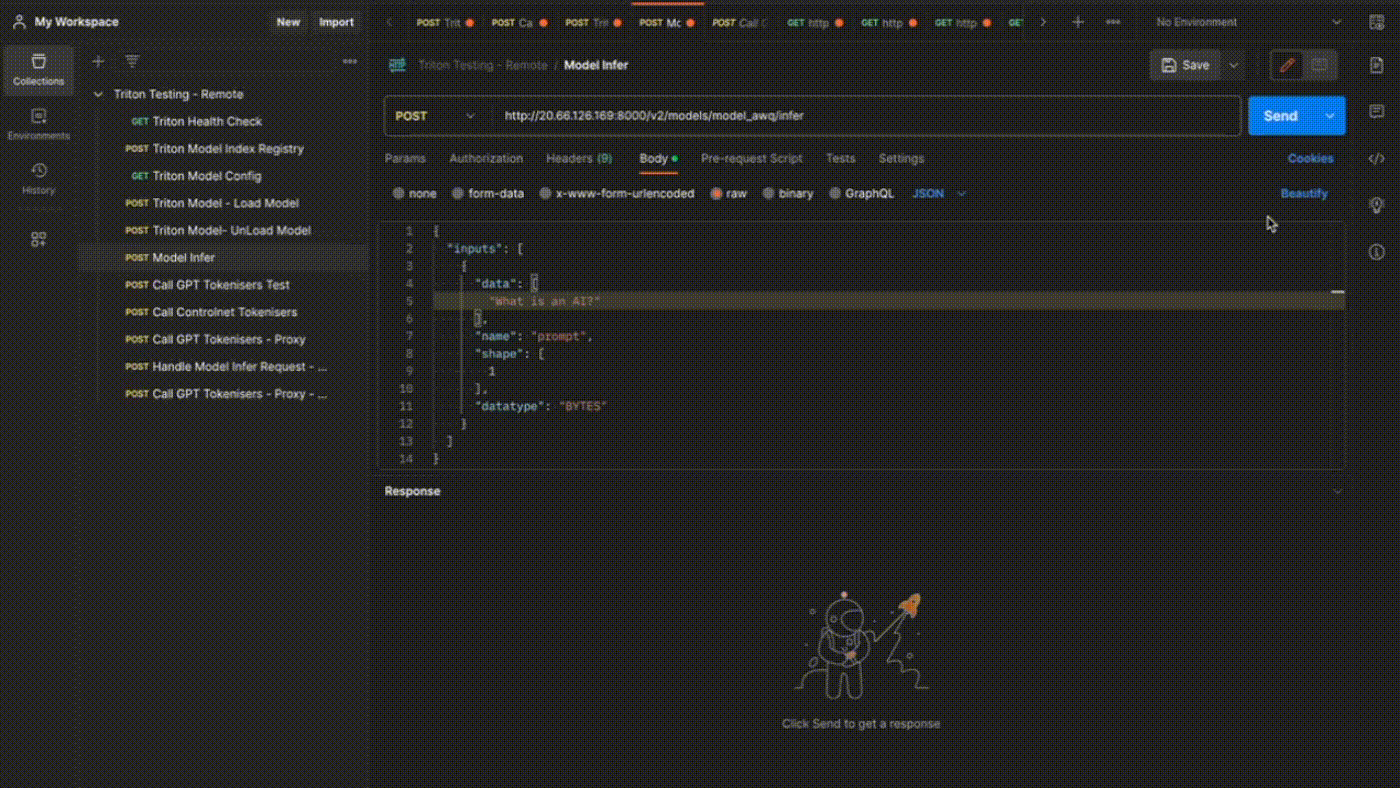This screenshot has height=788, width=1400.
Task: Open the Triton Health Check request
Action: point(207,121)
